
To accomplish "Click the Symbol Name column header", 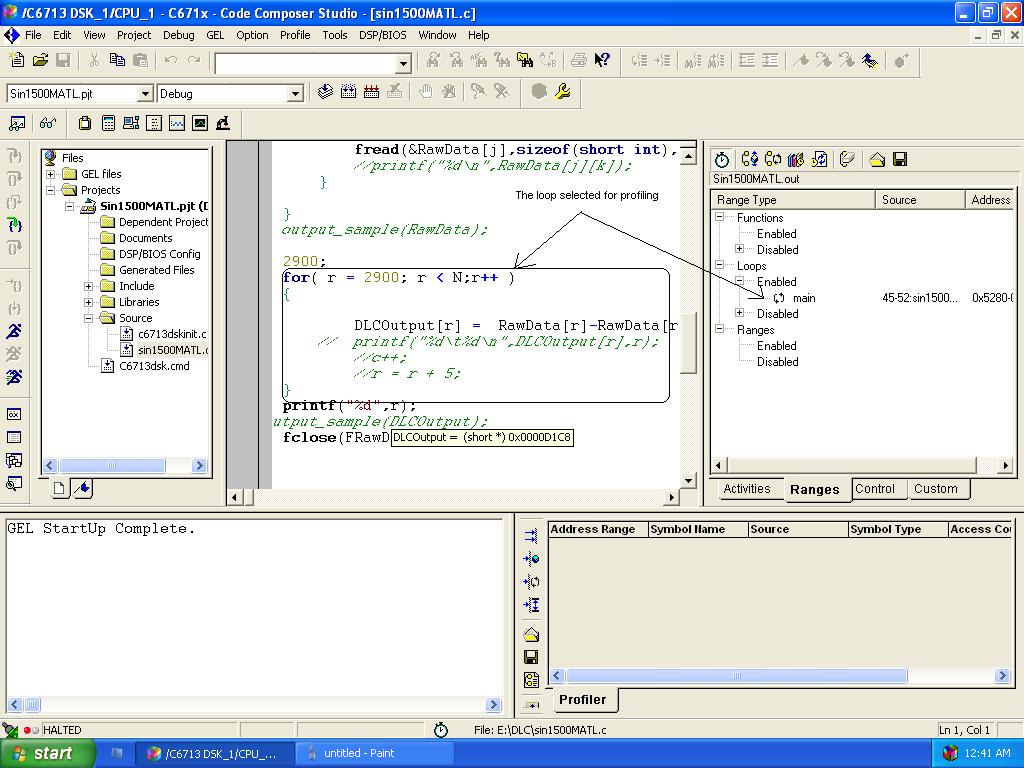I will coord(697,530).
